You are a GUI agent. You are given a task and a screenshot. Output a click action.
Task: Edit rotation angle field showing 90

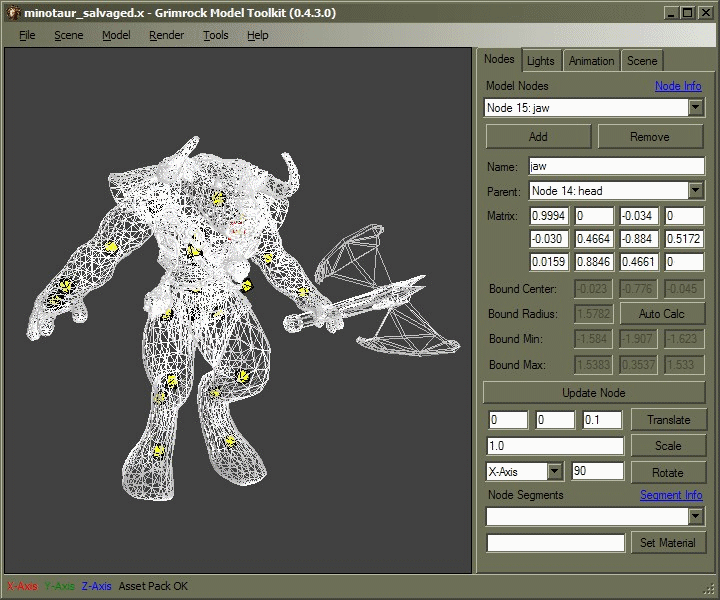pyautogui.click(x=597, y=471)
